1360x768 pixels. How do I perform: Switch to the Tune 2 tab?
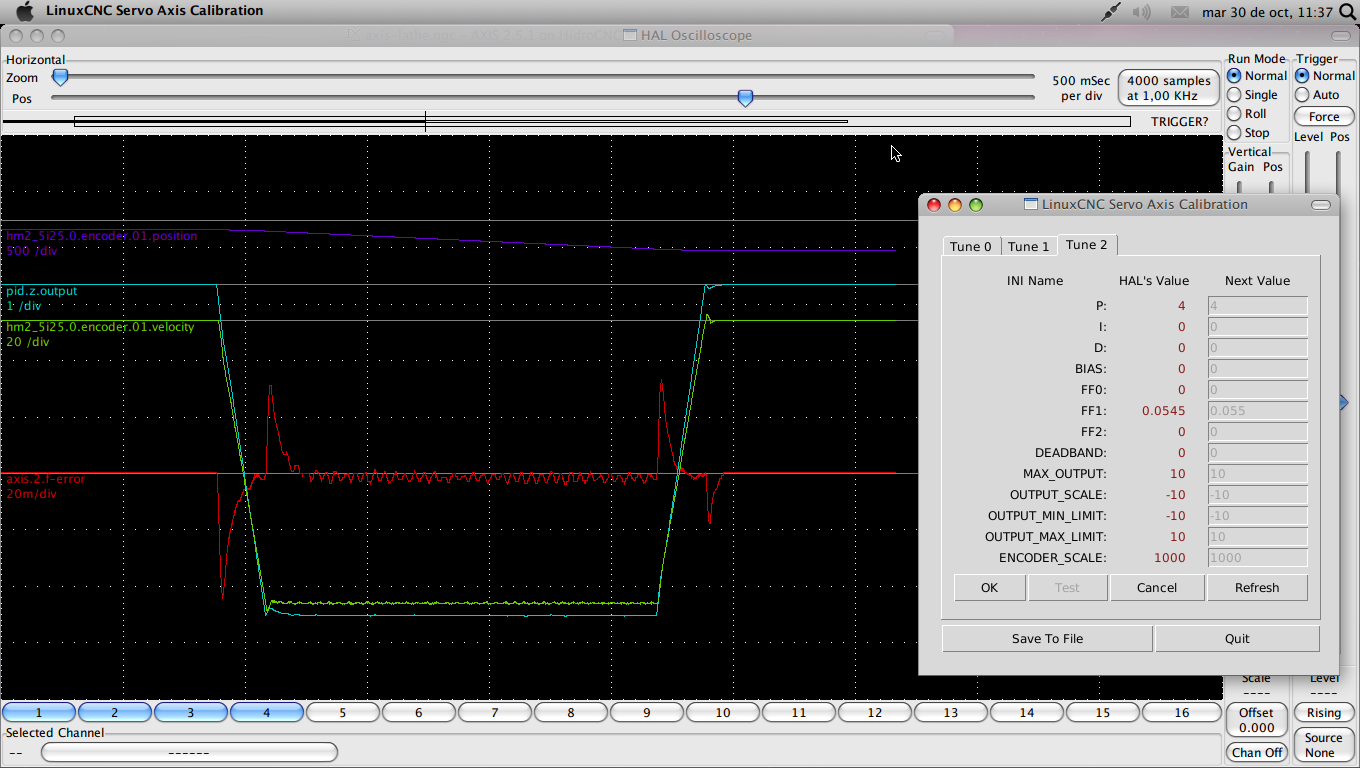(x=1087, y=245)
